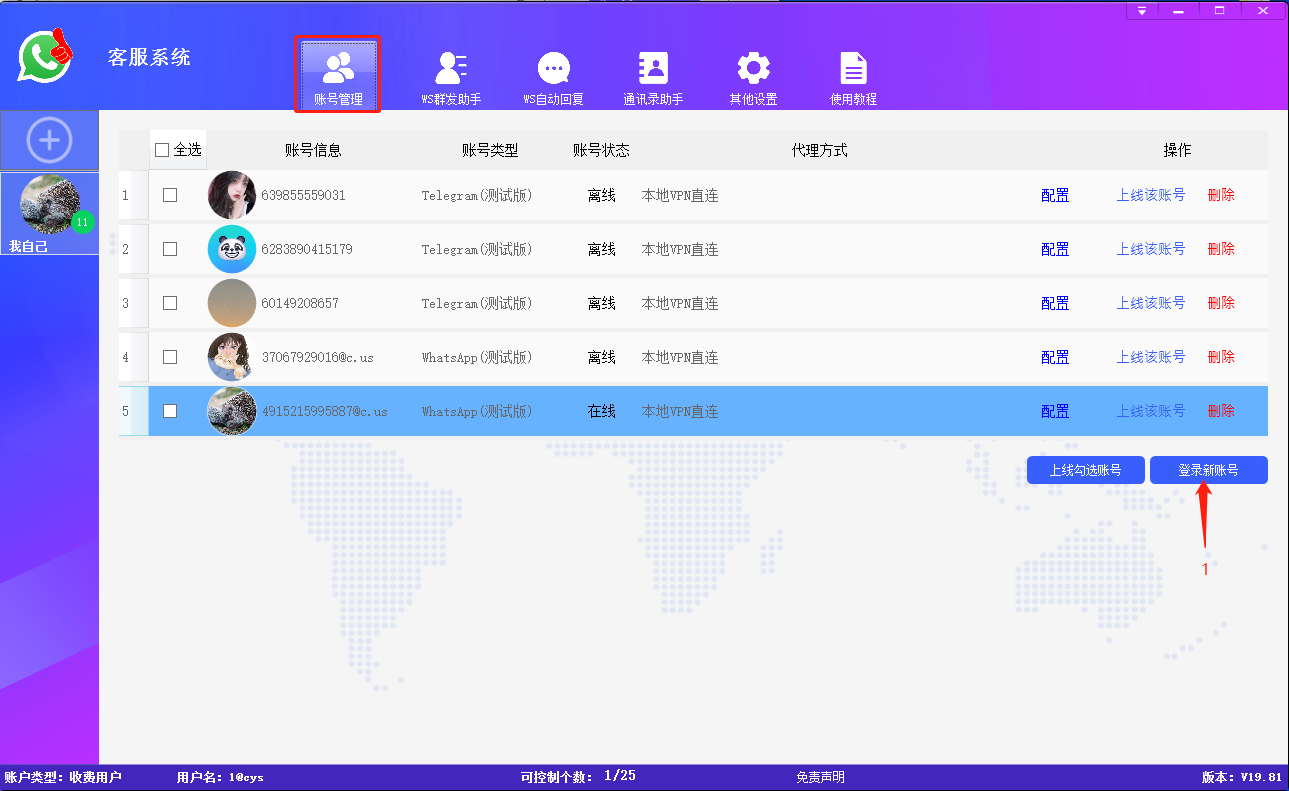
Task: Toggle the 全选 select-all checkbox
Action: pyautogui.click(x=162, y=150)
